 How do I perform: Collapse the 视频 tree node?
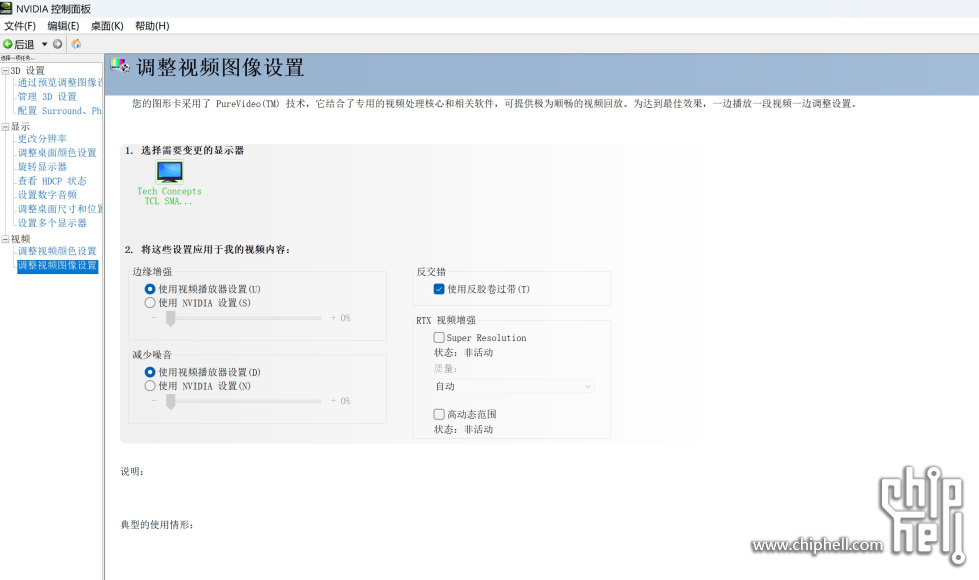[5, 239]
